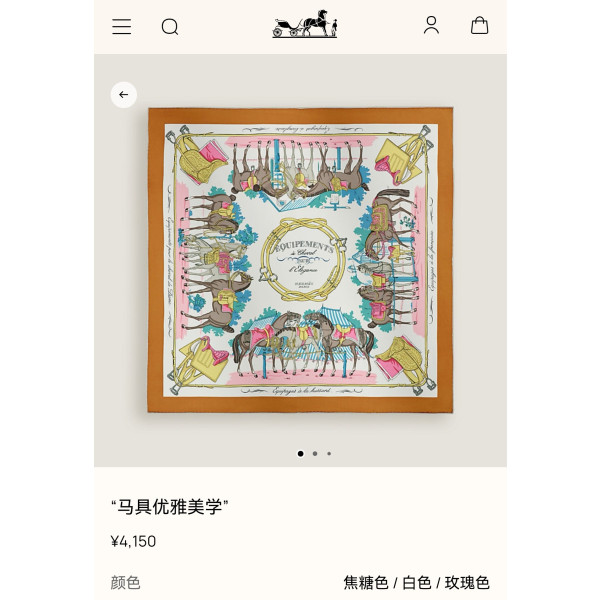
Task: Open the hamburger navigation menu
Action: (122, 27)
